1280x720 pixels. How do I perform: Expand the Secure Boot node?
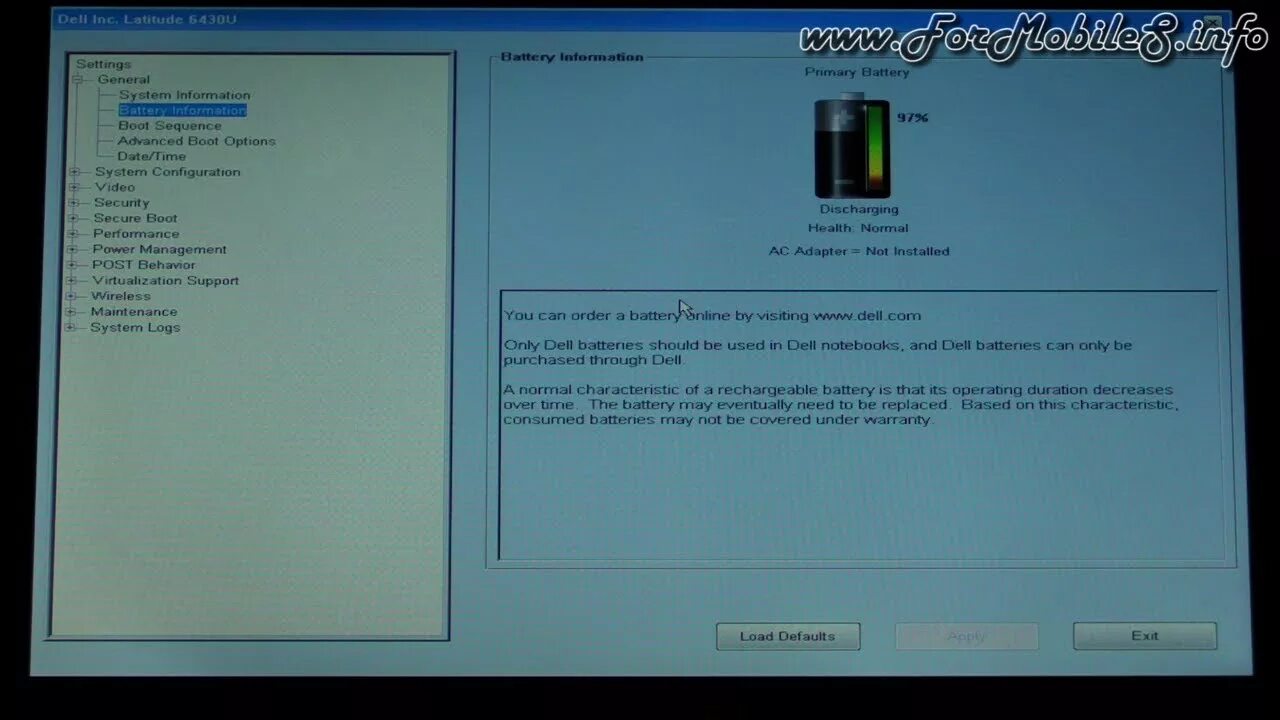pyautogui.click(x=73, y=218)
